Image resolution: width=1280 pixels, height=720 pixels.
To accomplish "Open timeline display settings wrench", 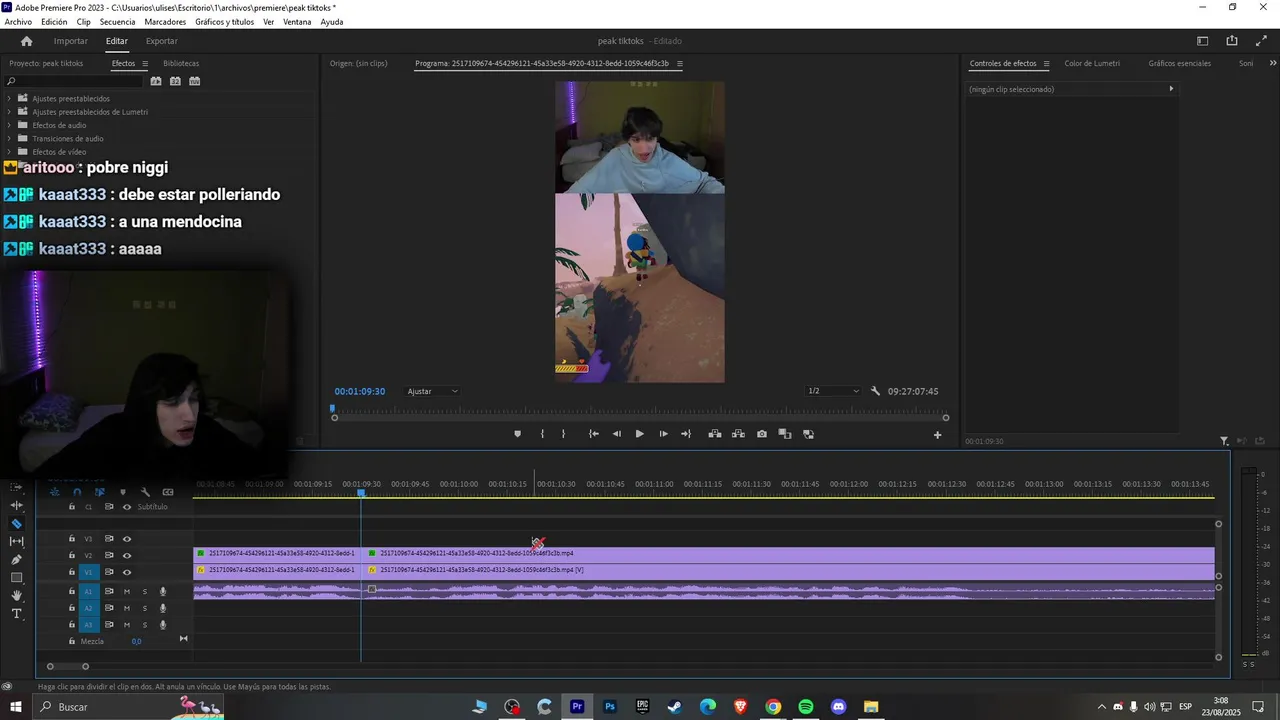I will click(x=145, y=492).
